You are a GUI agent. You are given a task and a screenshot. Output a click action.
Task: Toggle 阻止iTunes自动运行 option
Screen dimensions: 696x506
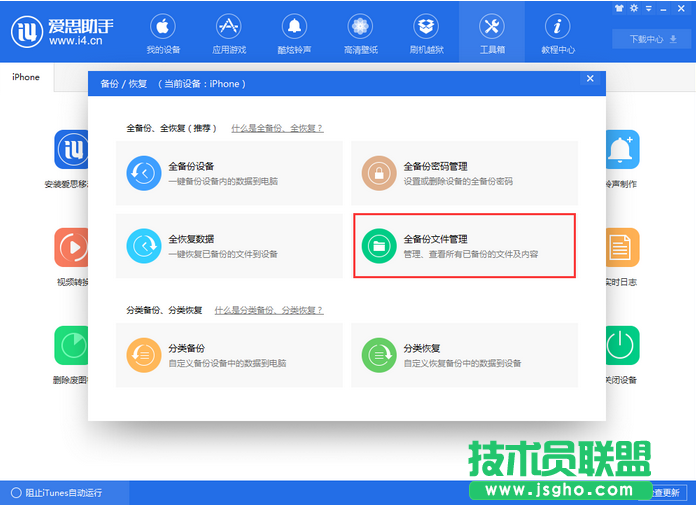point(56,493)
